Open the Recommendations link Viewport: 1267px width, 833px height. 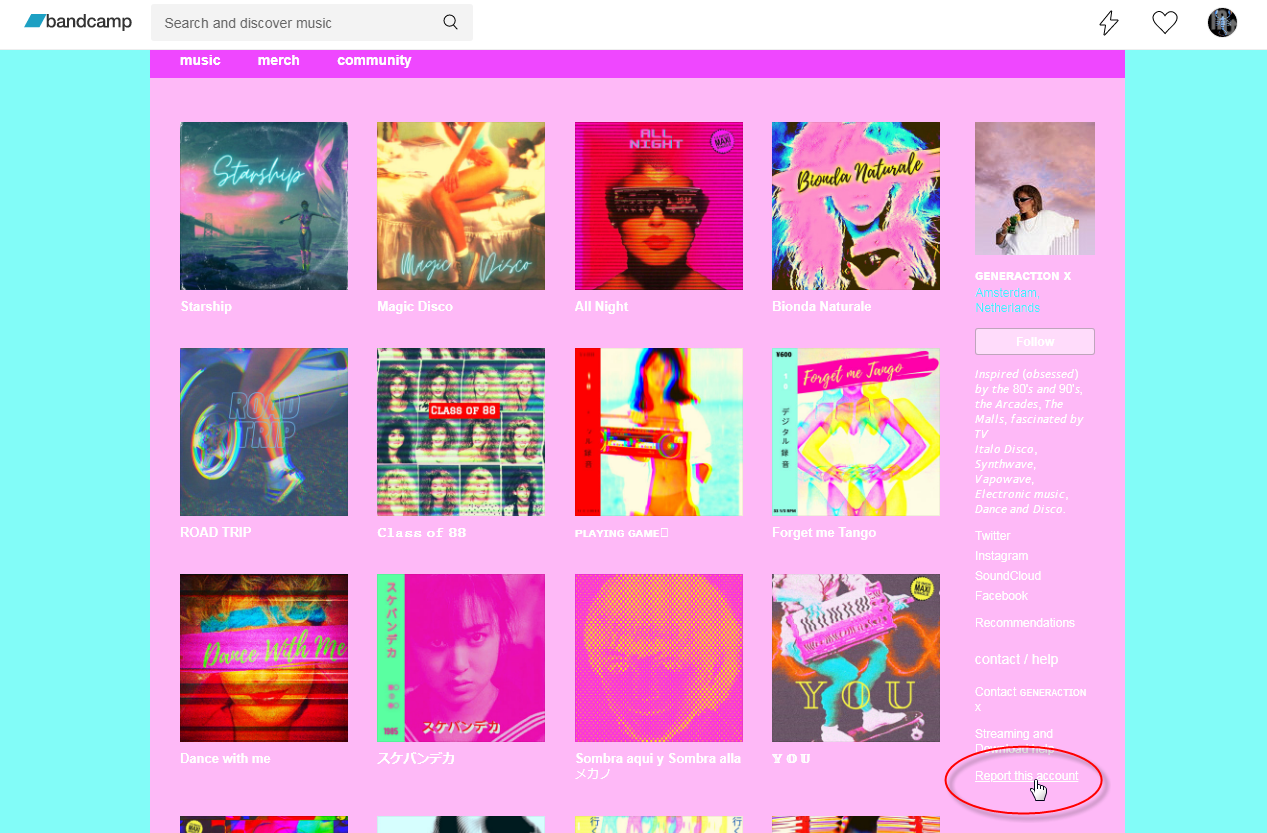point(1025,623)
